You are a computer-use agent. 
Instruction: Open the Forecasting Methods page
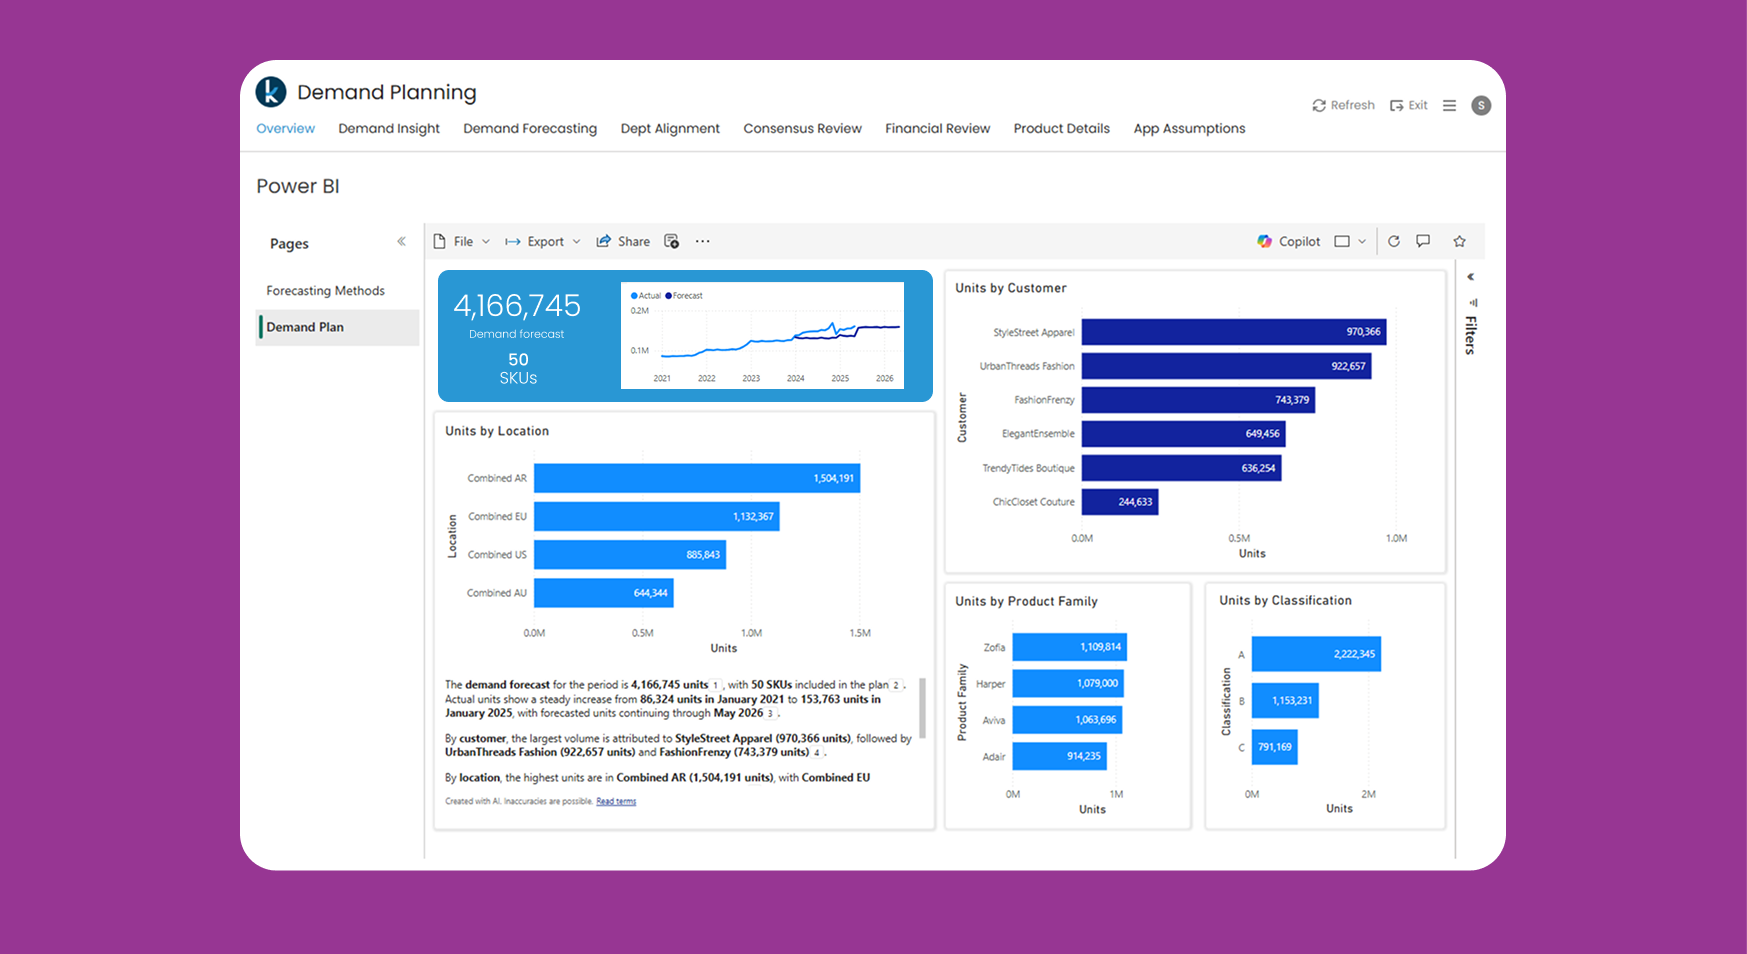point(325,291)
